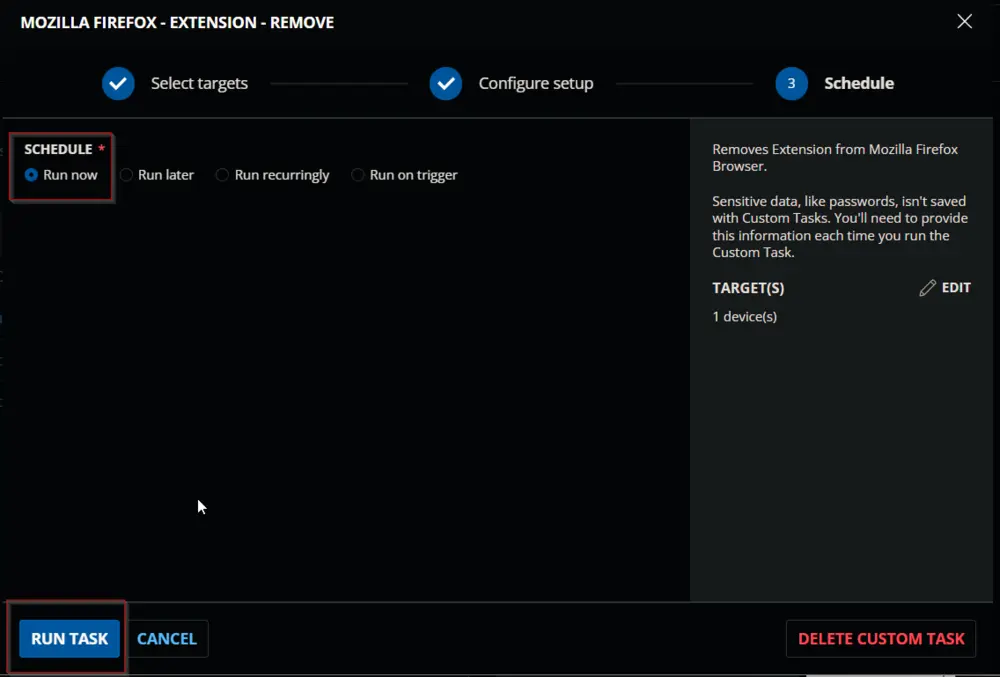Return to the Configure setup step label
This screenshot has height=677, width=1000.
coord(536,84)
